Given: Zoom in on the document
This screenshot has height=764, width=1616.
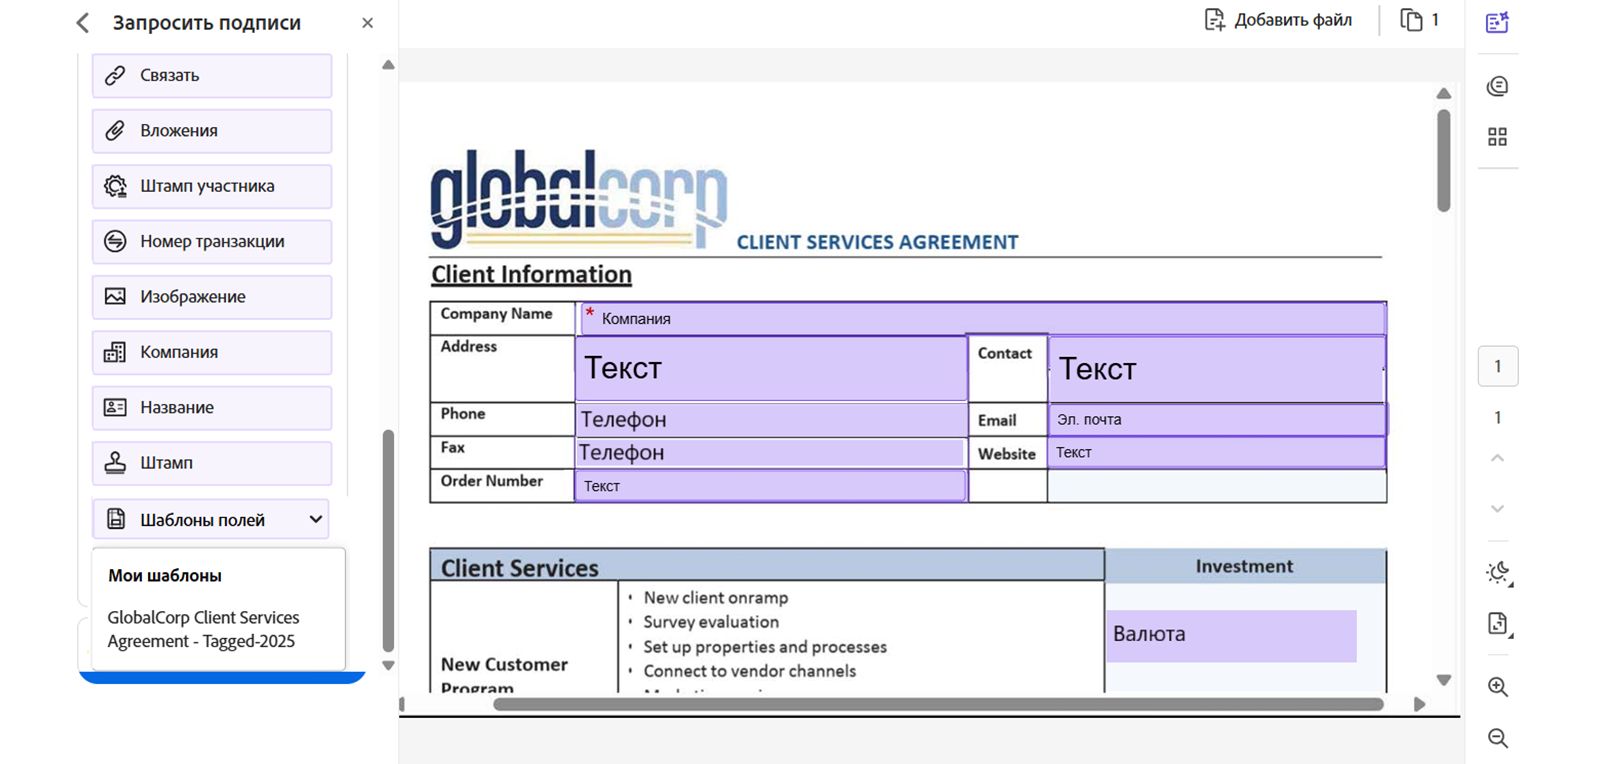Looking at the screenshot, I should [x=1498, y=687].
